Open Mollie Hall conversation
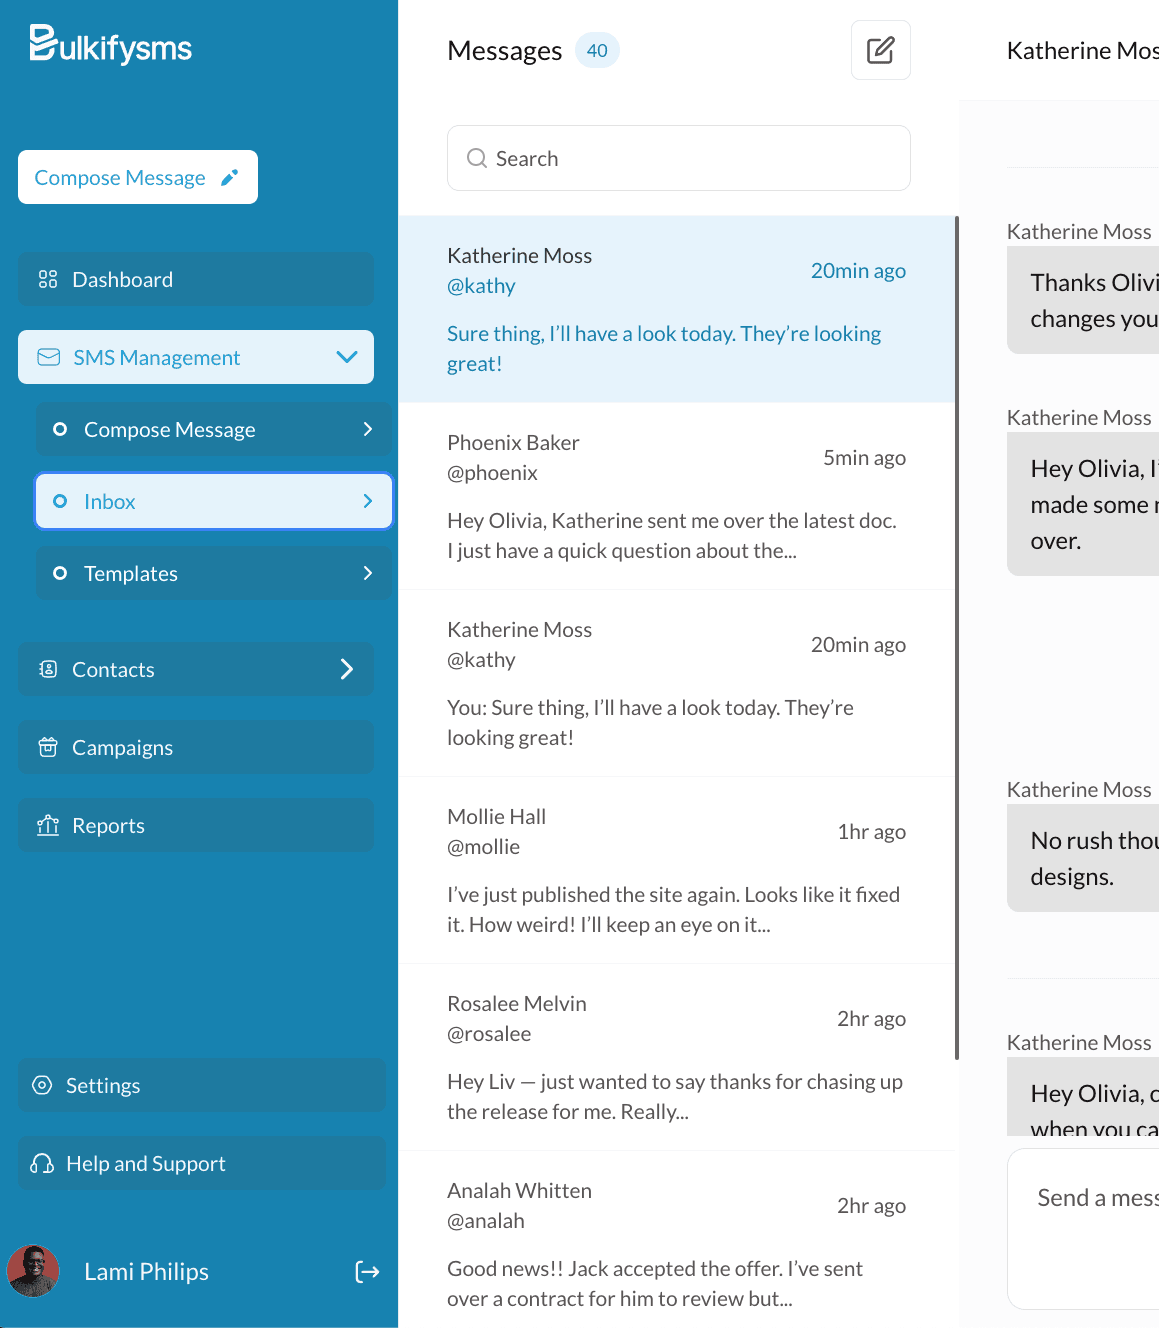The image size is (1159, 1328). (x=677, y=870)
